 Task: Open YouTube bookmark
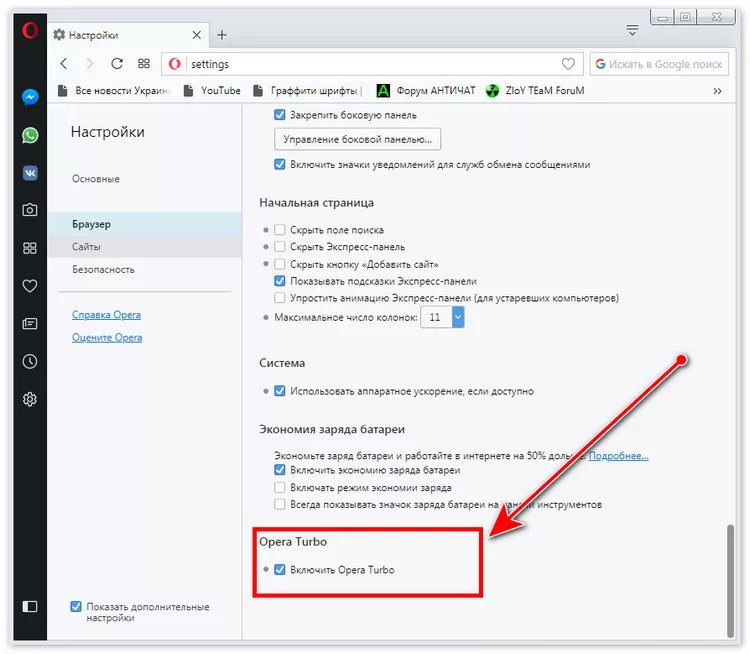(212, 90)
